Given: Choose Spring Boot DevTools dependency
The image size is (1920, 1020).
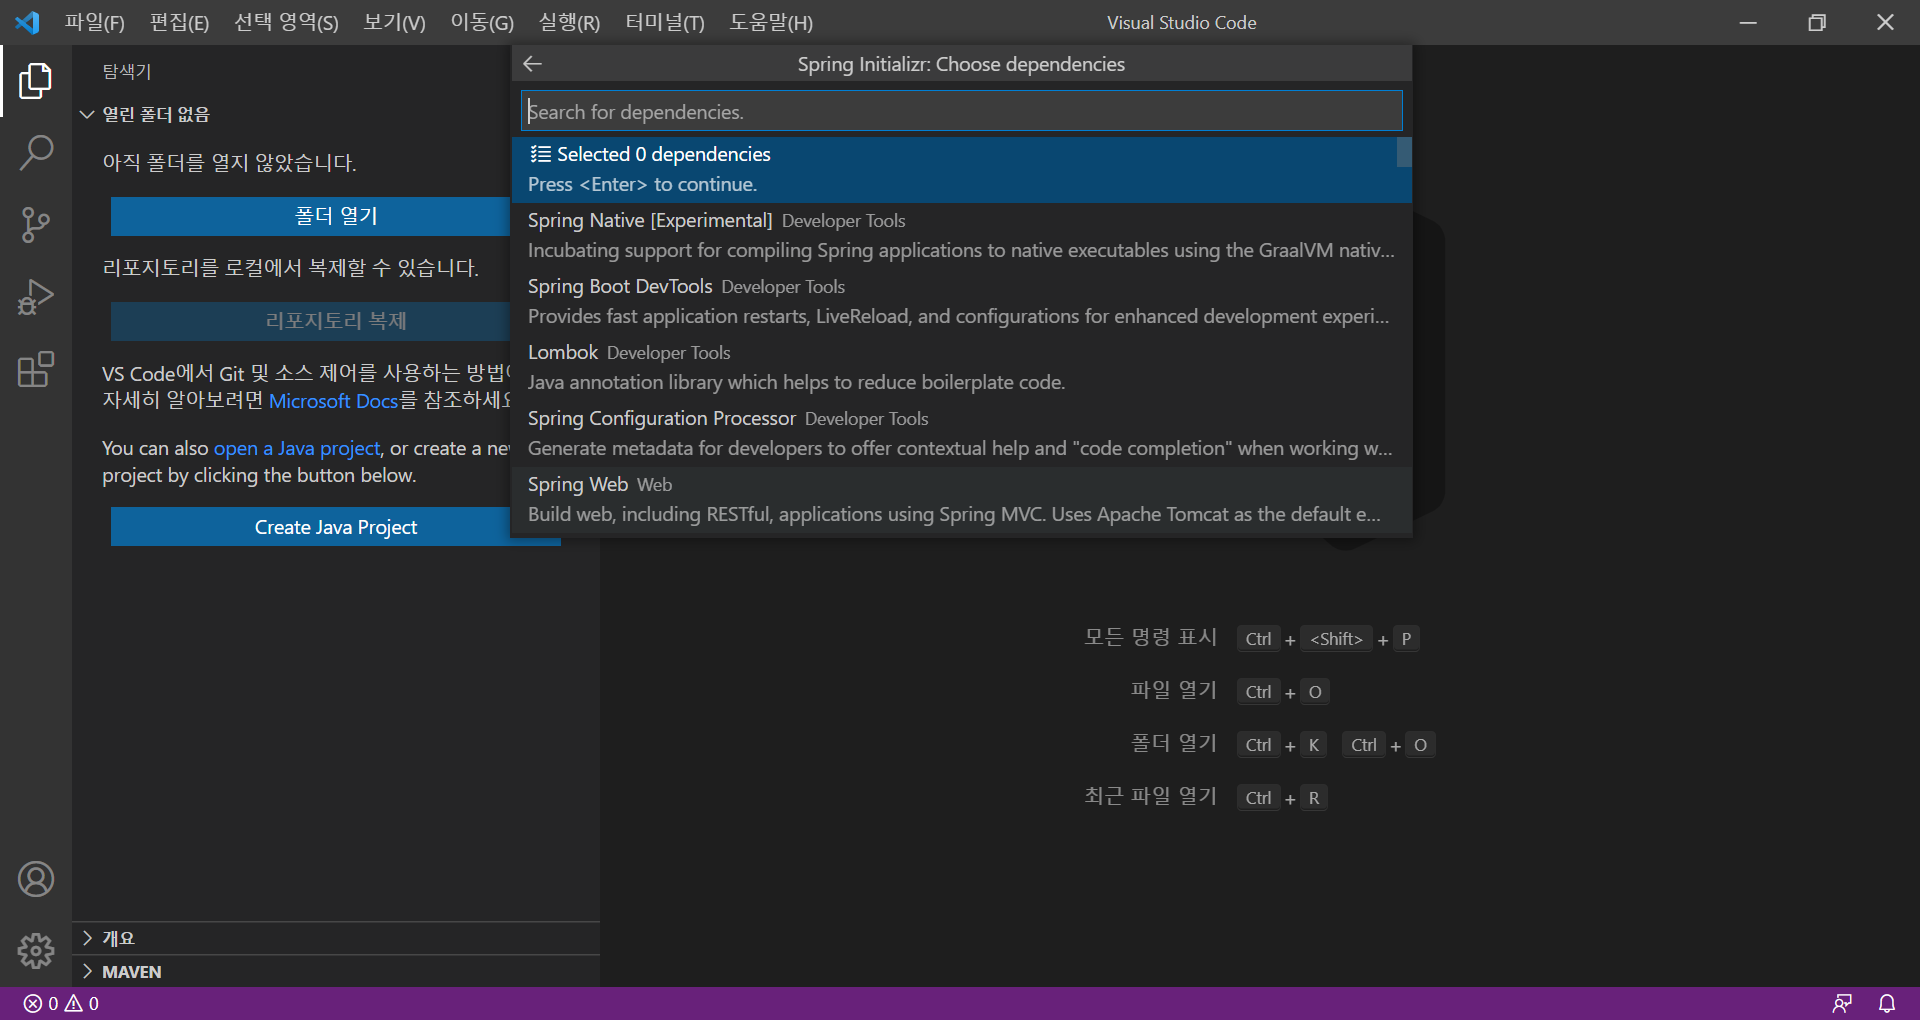Looking at the screenshot, I should pos(960,301).
